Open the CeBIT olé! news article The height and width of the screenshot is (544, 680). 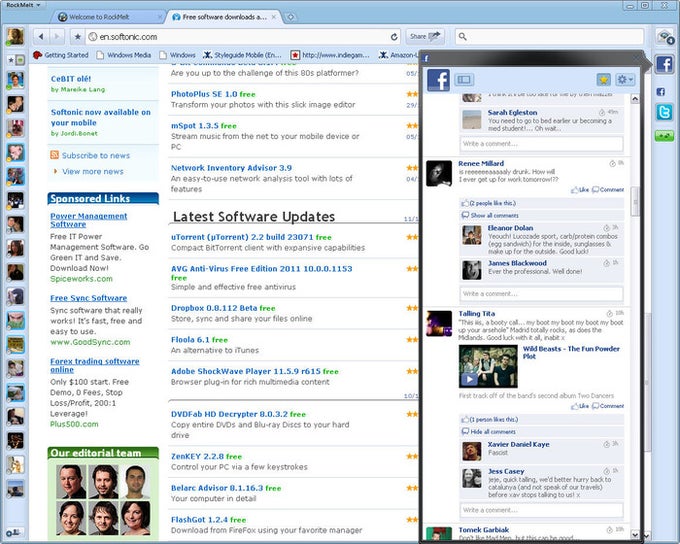(71, 79)
